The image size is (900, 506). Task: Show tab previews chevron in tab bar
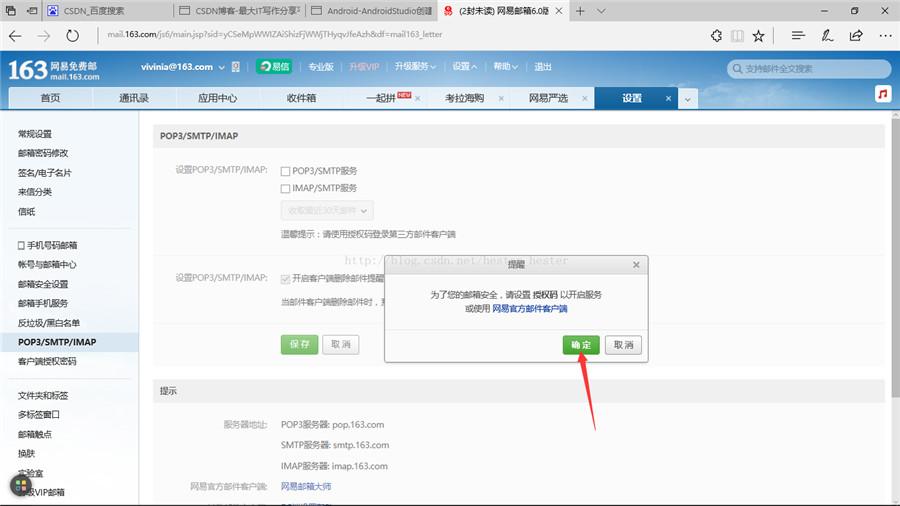click(601, 11)
